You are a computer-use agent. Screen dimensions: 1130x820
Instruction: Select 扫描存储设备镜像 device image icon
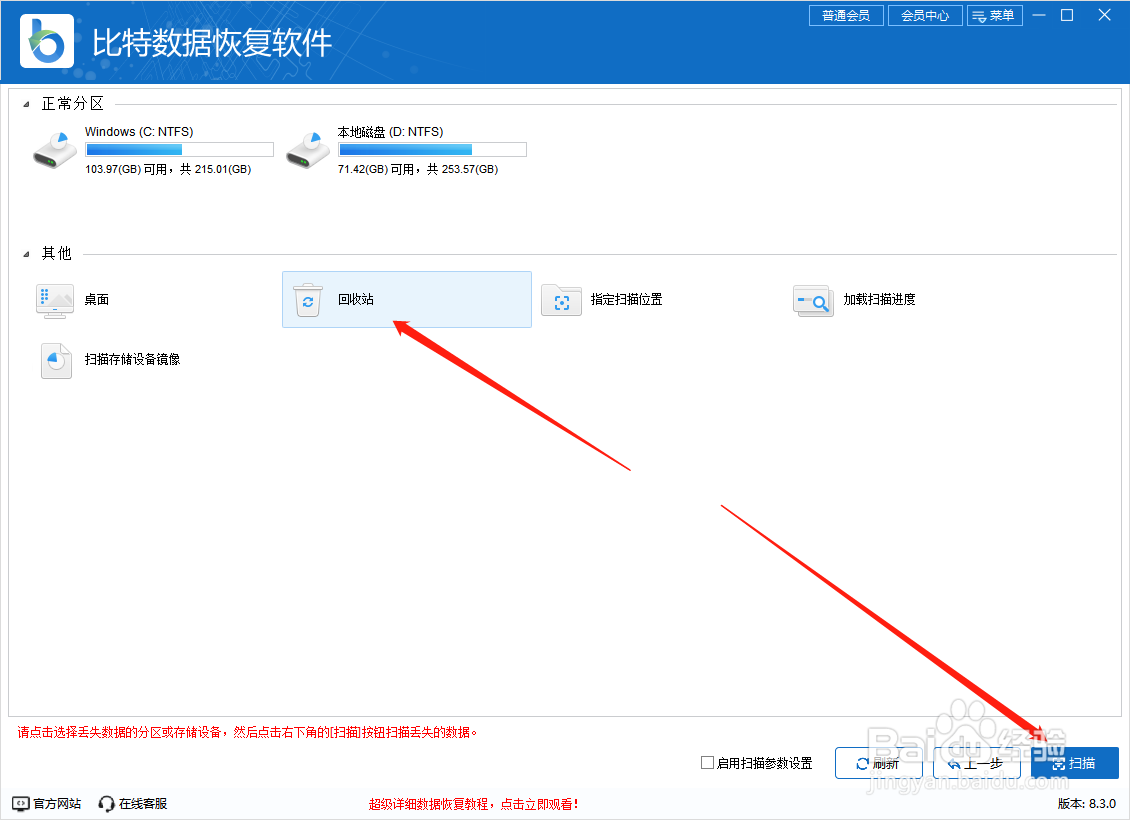click(x=55, y=360)
